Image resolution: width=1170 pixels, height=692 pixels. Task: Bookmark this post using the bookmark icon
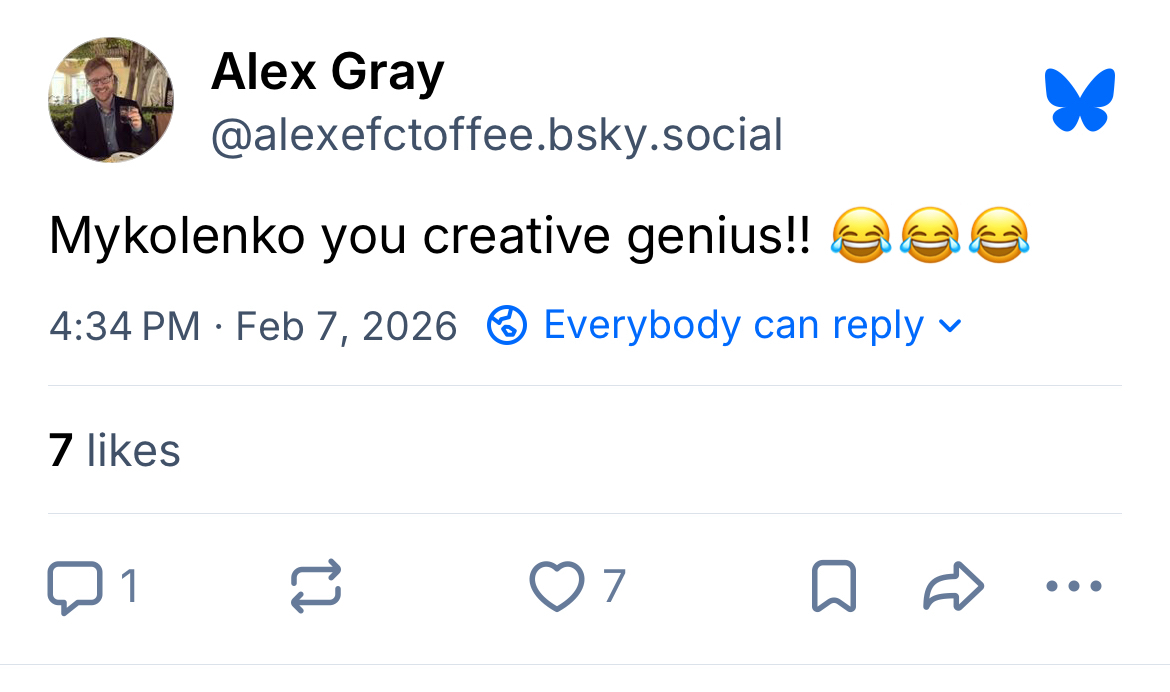833,587
